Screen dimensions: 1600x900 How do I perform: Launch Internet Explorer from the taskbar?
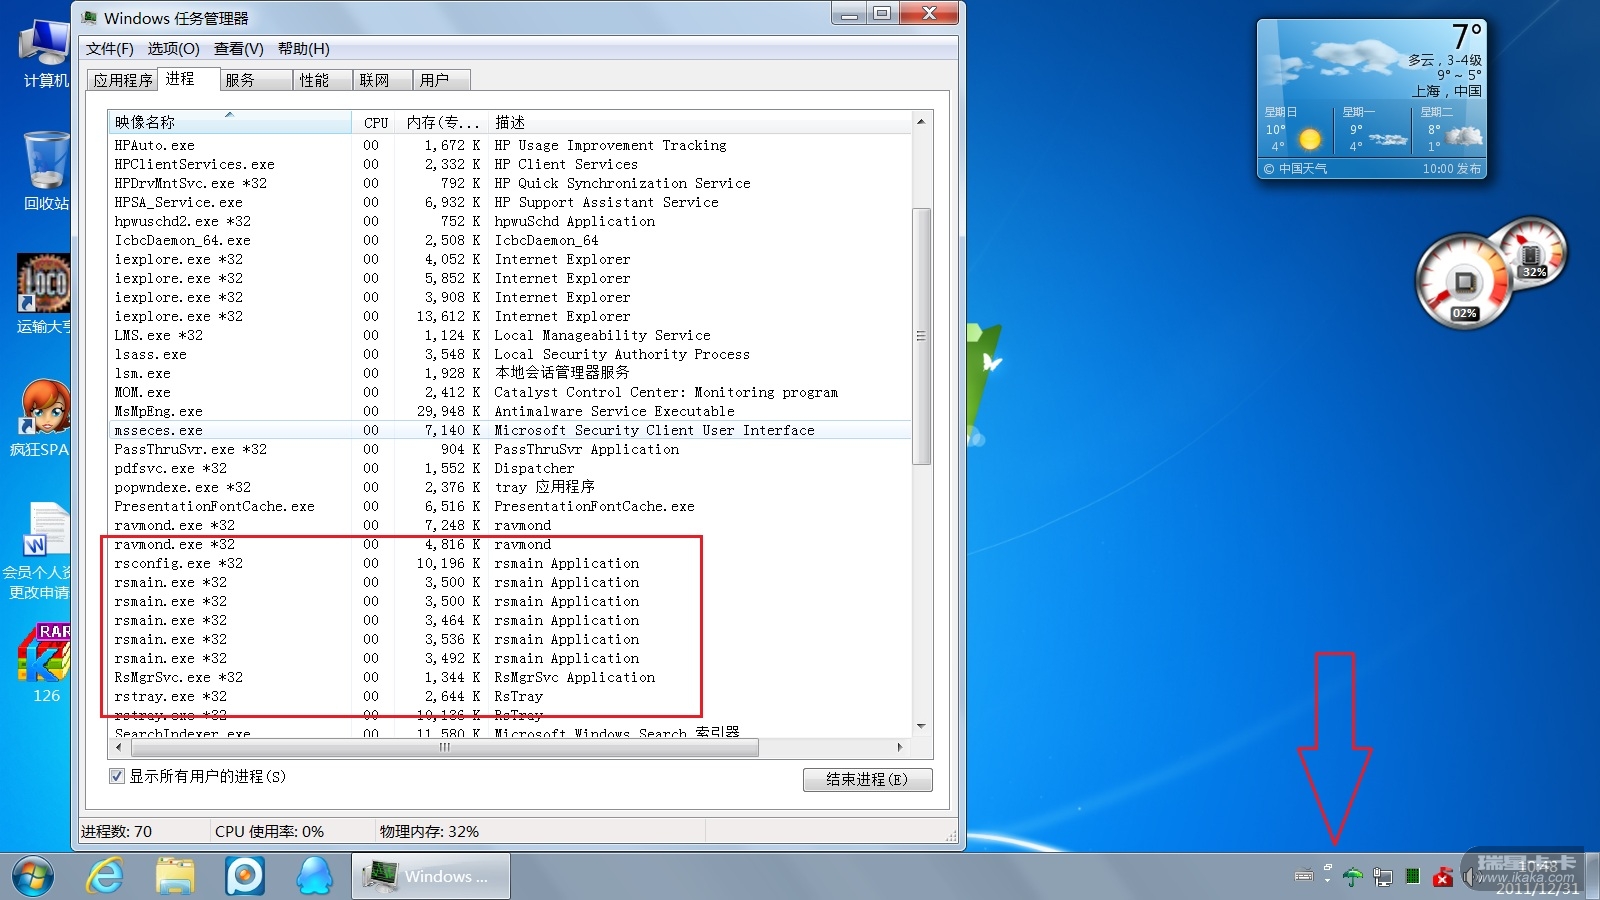(x=105, y=876)
